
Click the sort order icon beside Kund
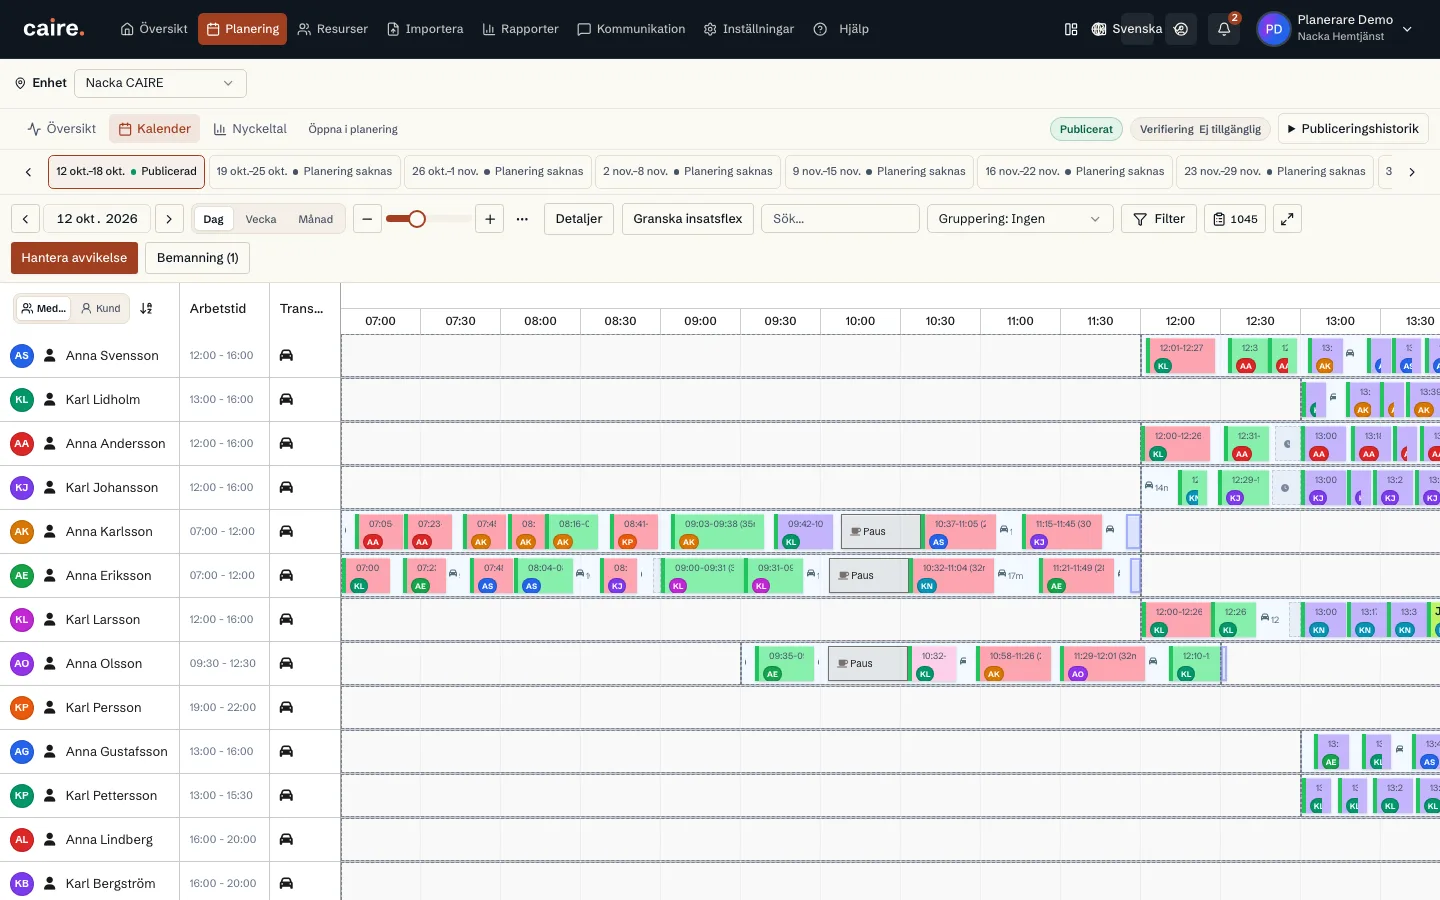point(147,308)
